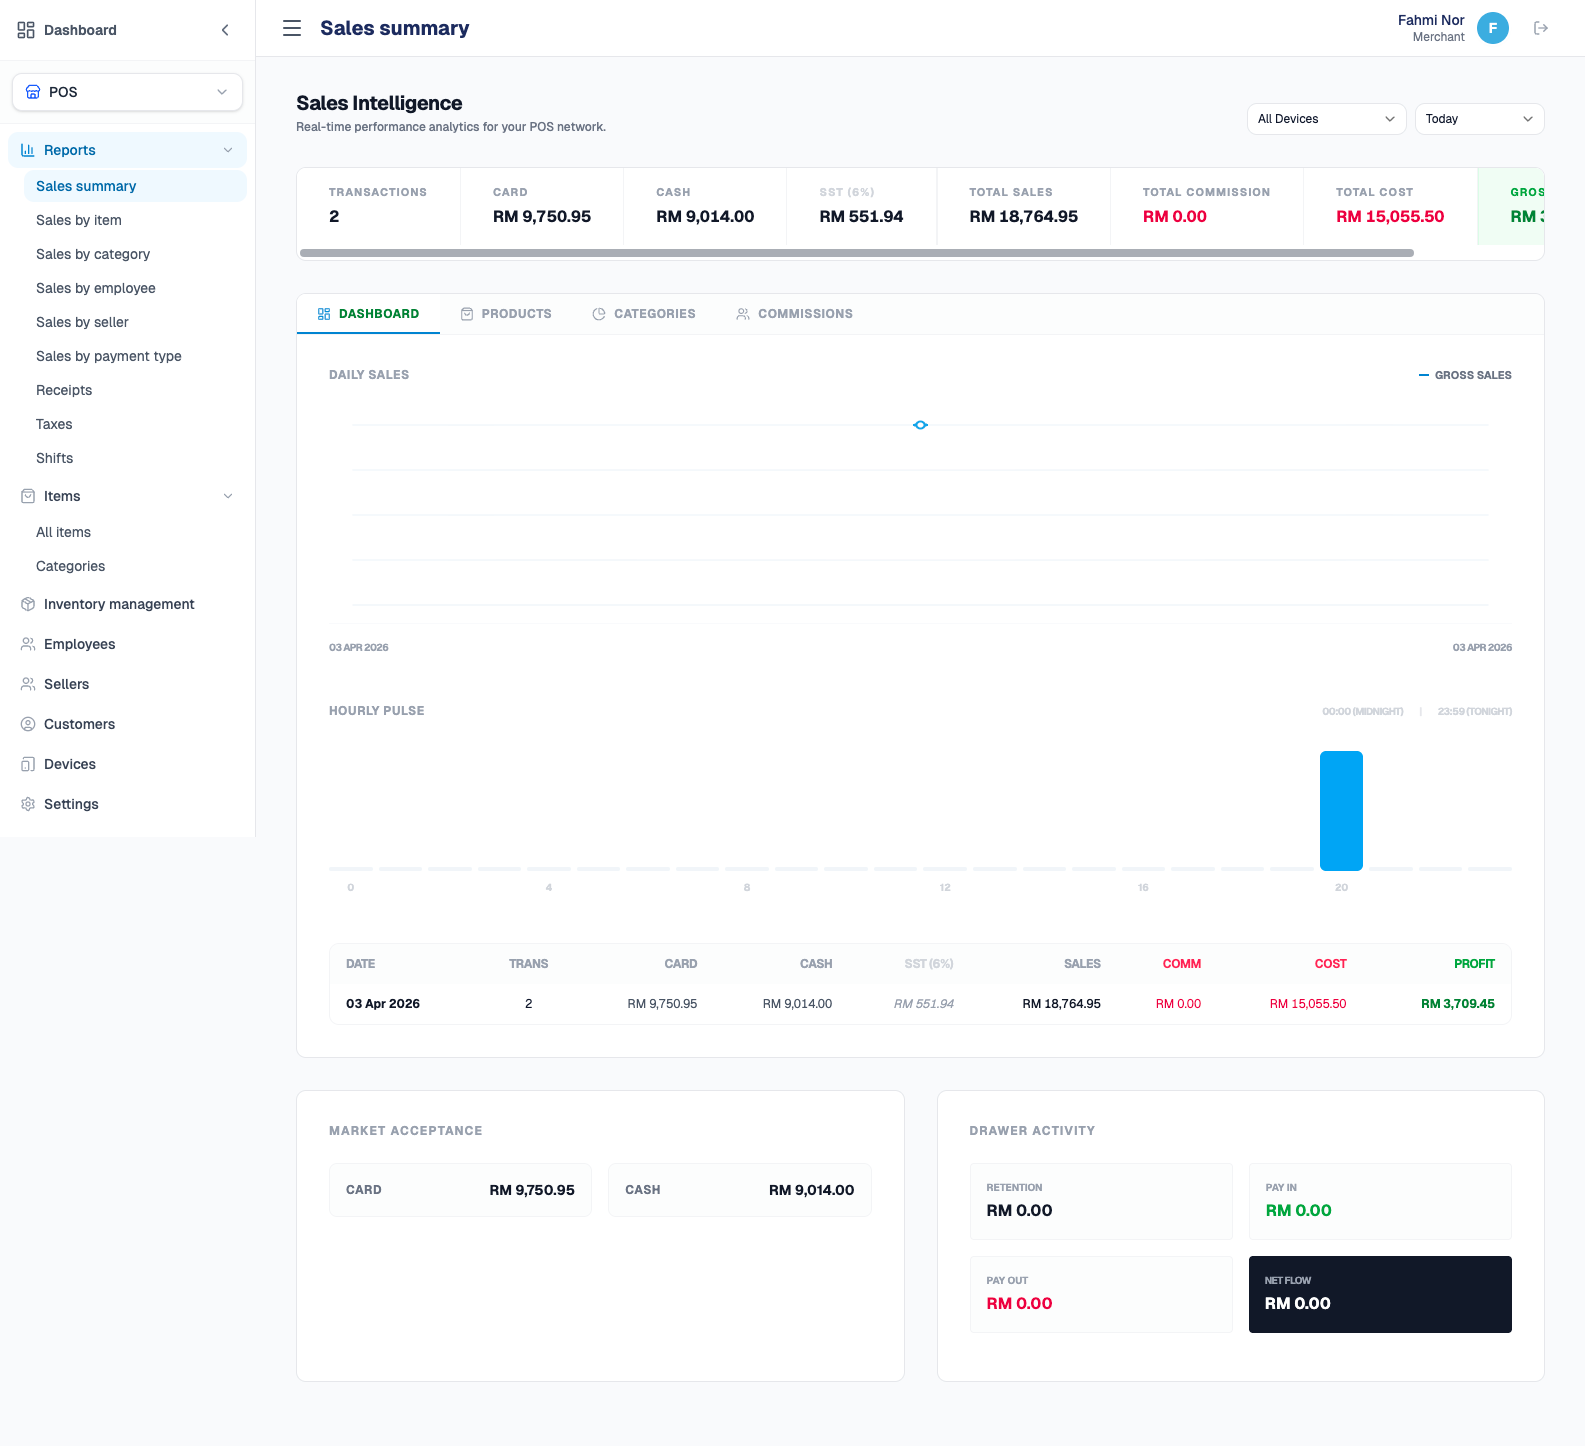Open Sales by employee report
This screenshot has width=1585, height=1446.
pos(135,288)
